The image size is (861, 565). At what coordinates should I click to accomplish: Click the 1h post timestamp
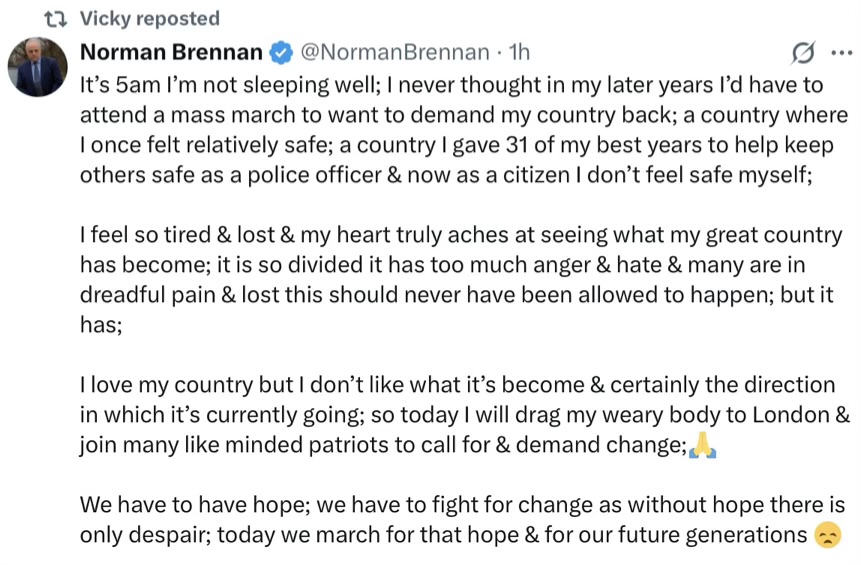[x=519, y=52]
